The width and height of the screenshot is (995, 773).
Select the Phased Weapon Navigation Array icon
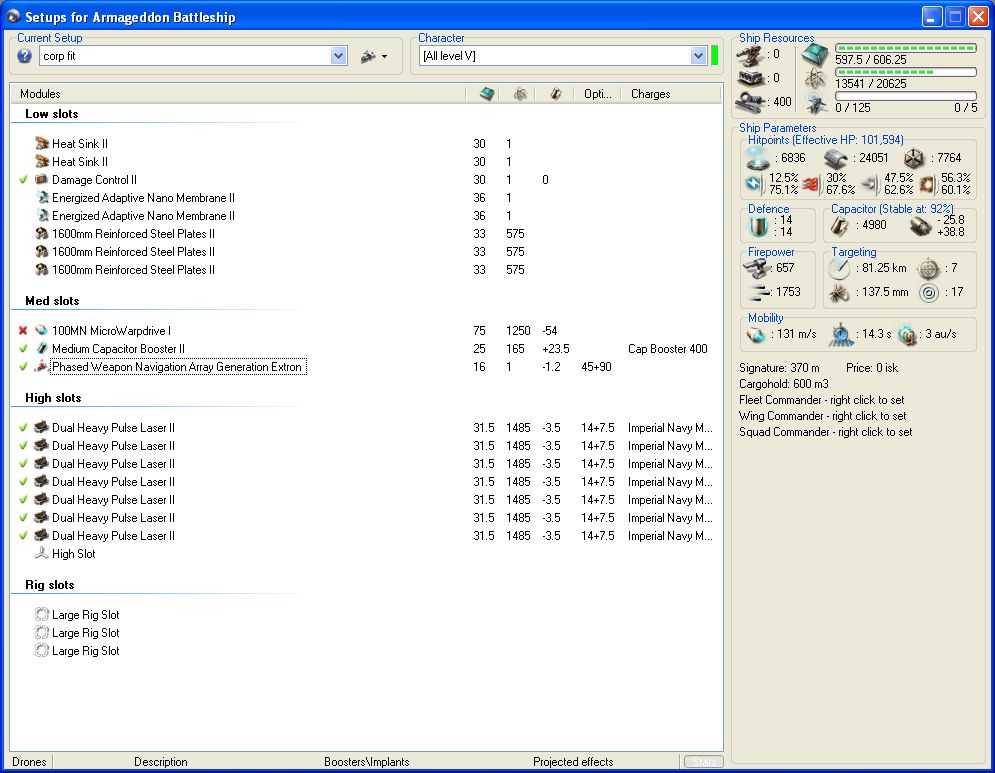tap(42, 366)
